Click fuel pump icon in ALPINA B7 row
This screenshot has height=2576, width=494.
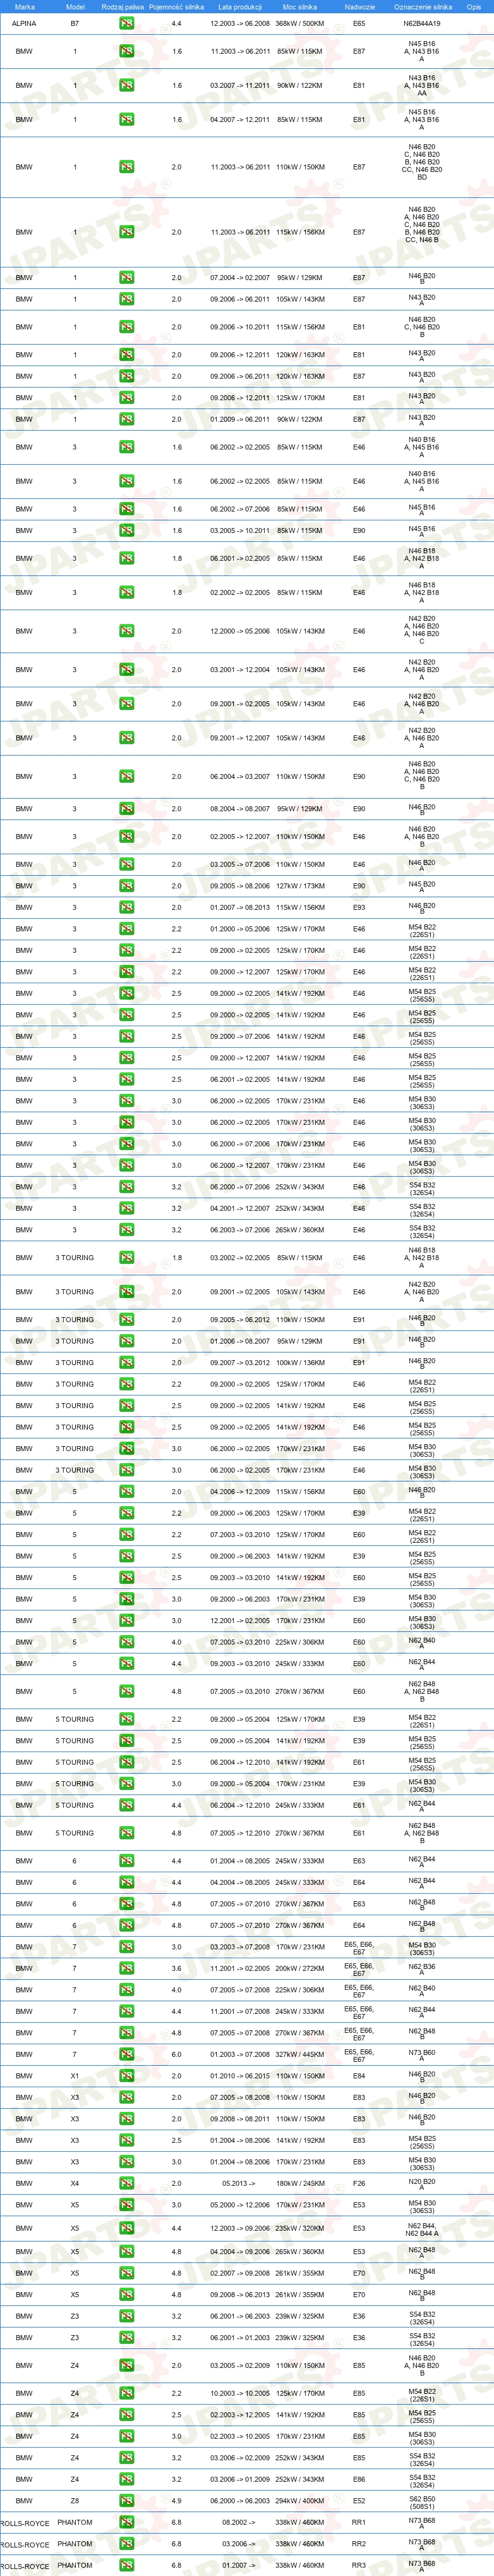pyautogui.click(x=126, y=23)
